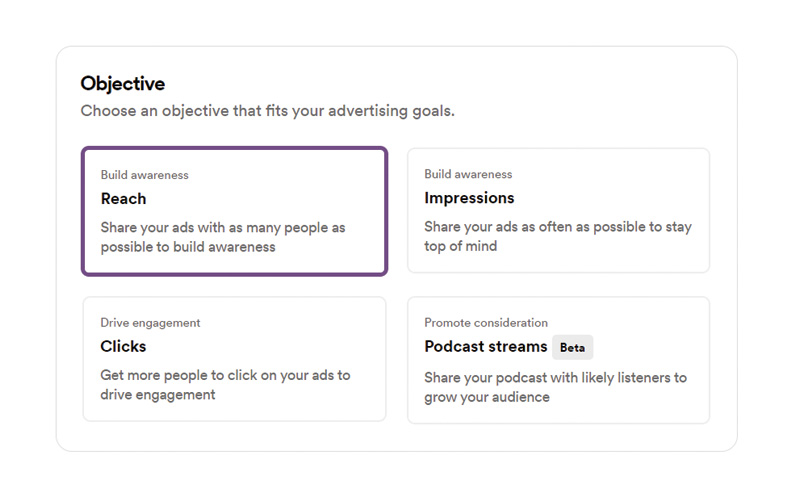Click 'Build awareness' label above Impressions

click(x=468, y=174)
